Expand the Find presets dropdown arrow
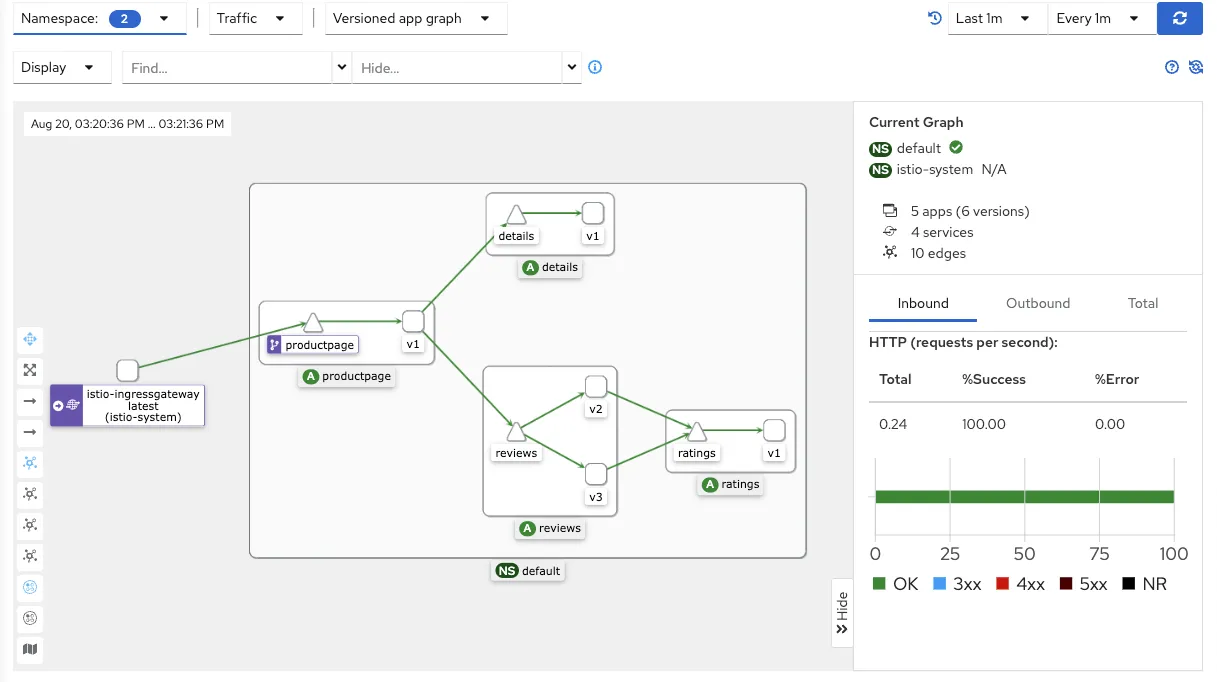This screenshot has height=682, width=1217. [342, 67]
